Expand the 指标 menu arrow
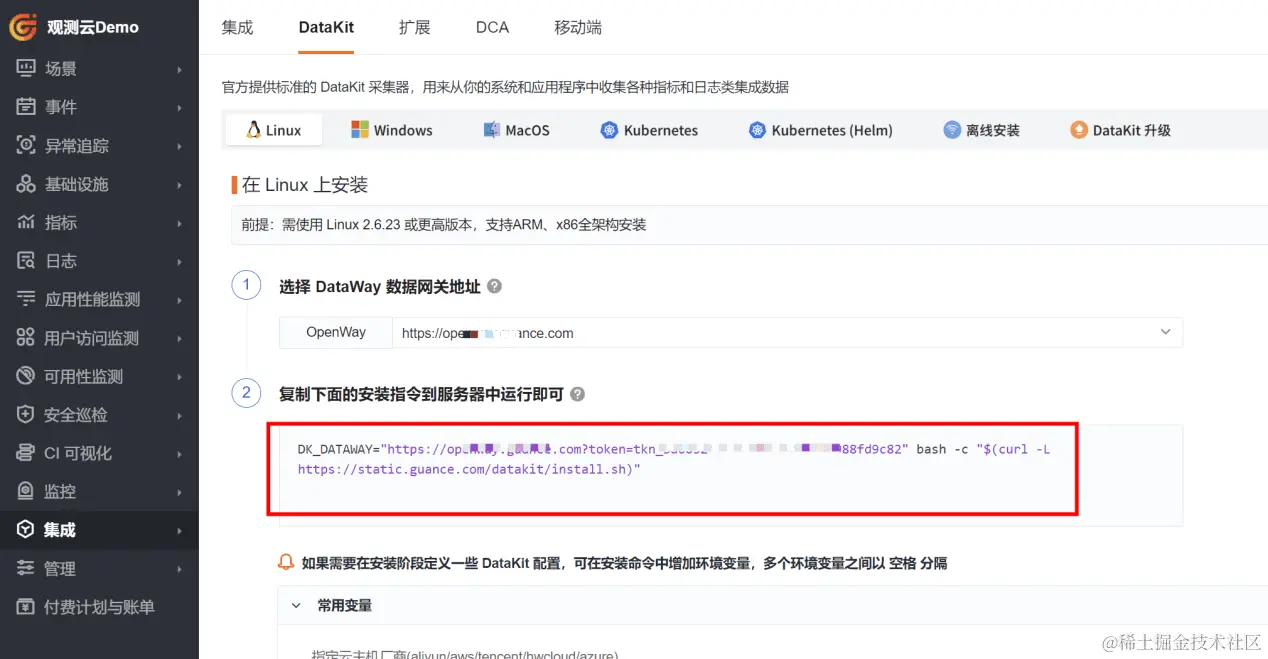 pos(179,222)
